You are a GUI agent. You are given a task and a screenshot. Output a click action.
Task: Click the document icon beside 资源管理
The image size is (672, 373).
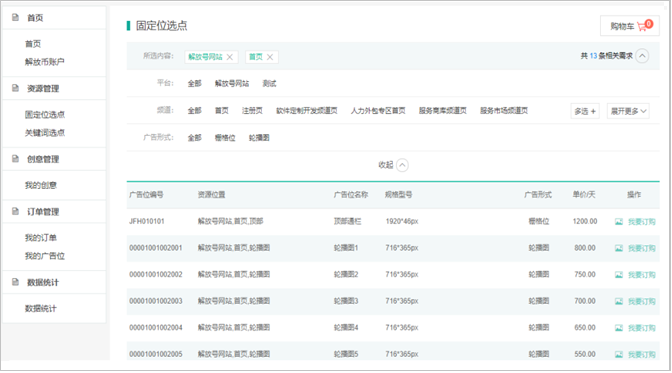(15, 88)
